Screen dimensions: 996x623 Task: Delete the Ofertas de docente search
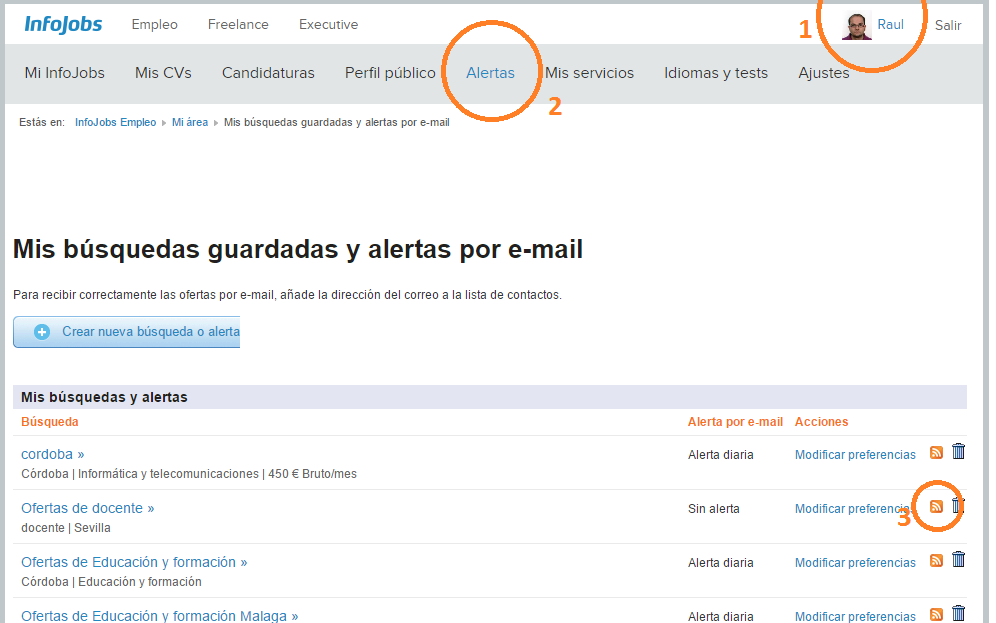coord(959,505)
